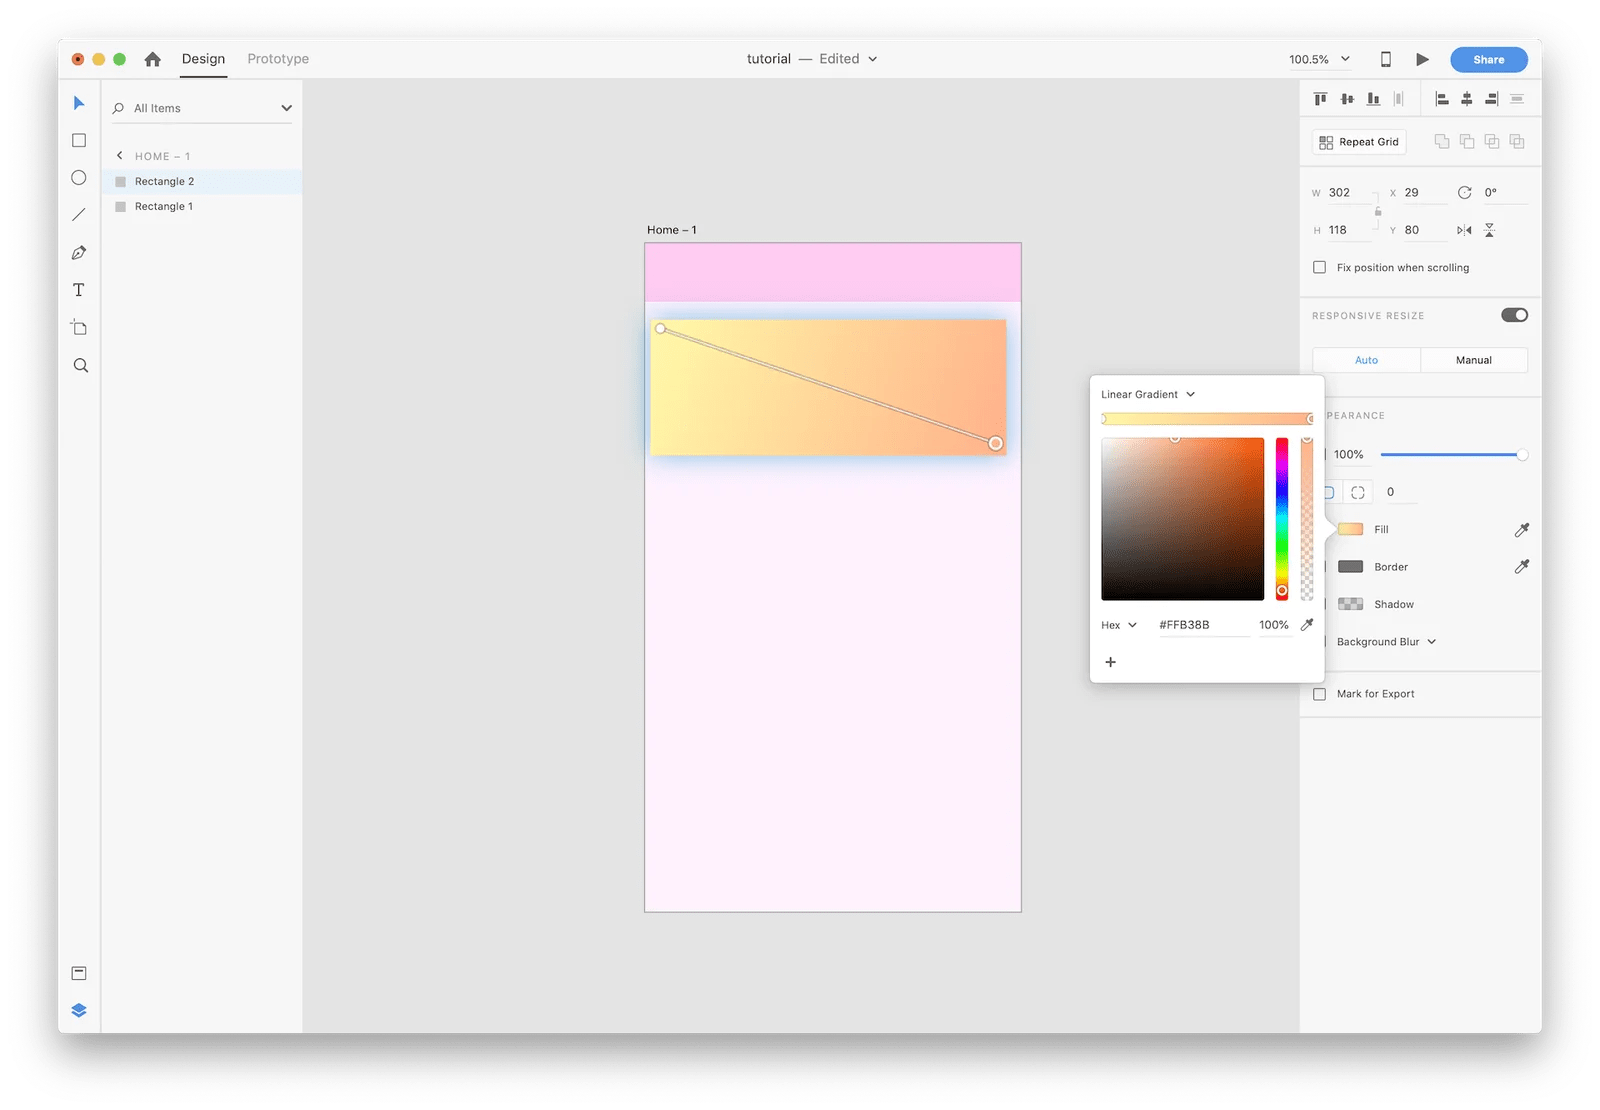This screenshot has height=1110, width=1600.
Task: Open the Hex color mode dropdown
Action: click(x=1119, y=625)
